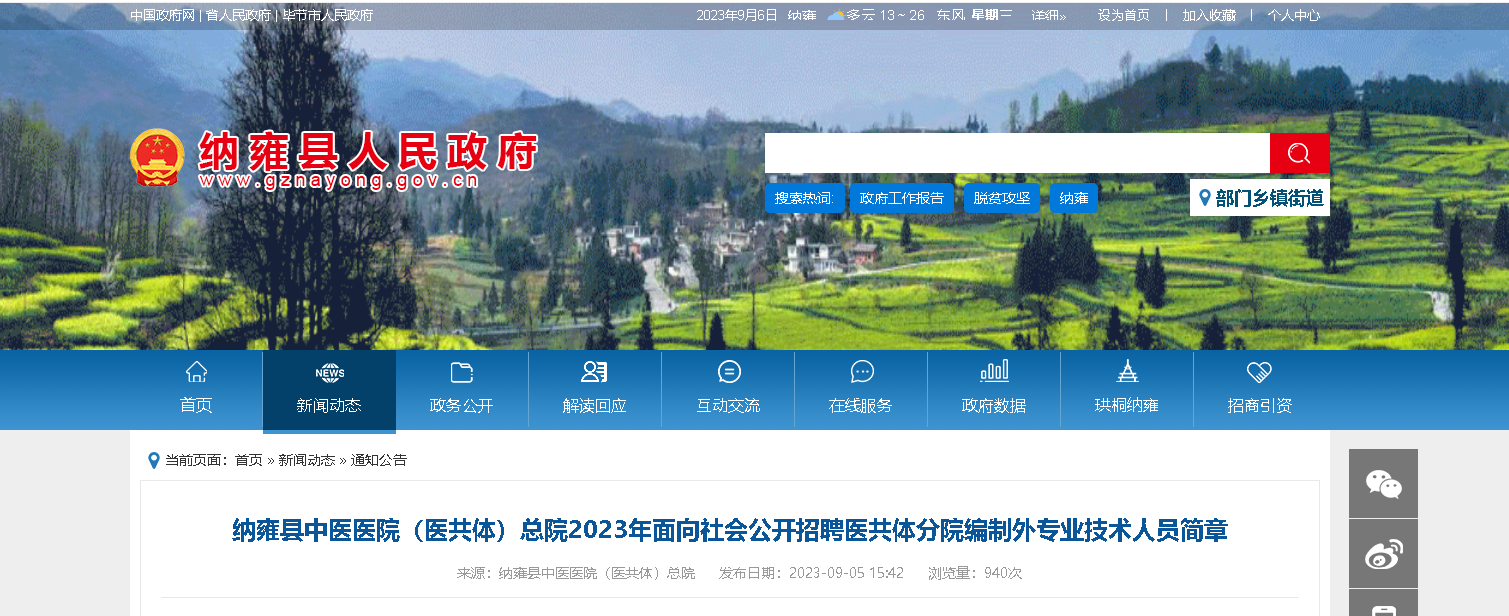Follow the 中国政府网 top link

(162, 15)
